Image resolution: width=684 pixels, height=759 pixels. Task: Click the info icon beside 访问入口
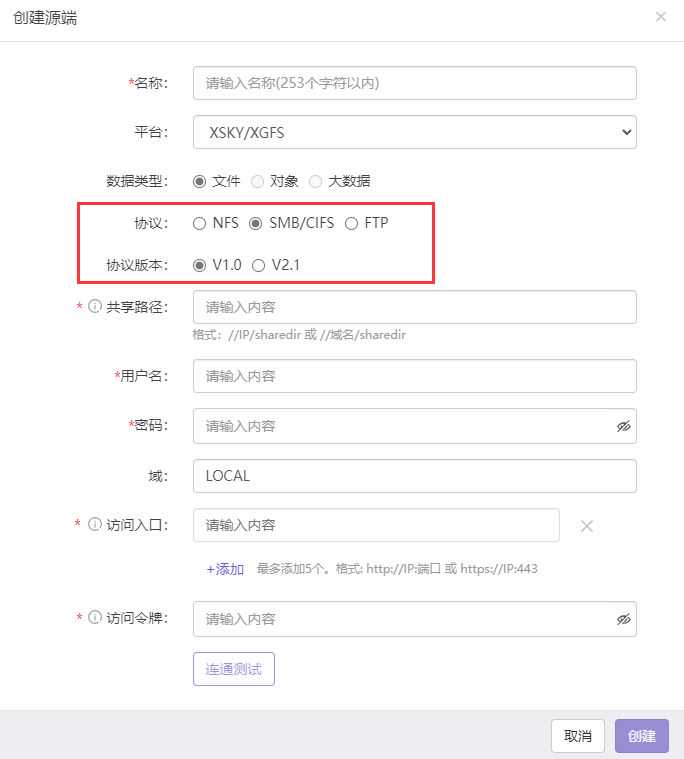pos(96,524)
